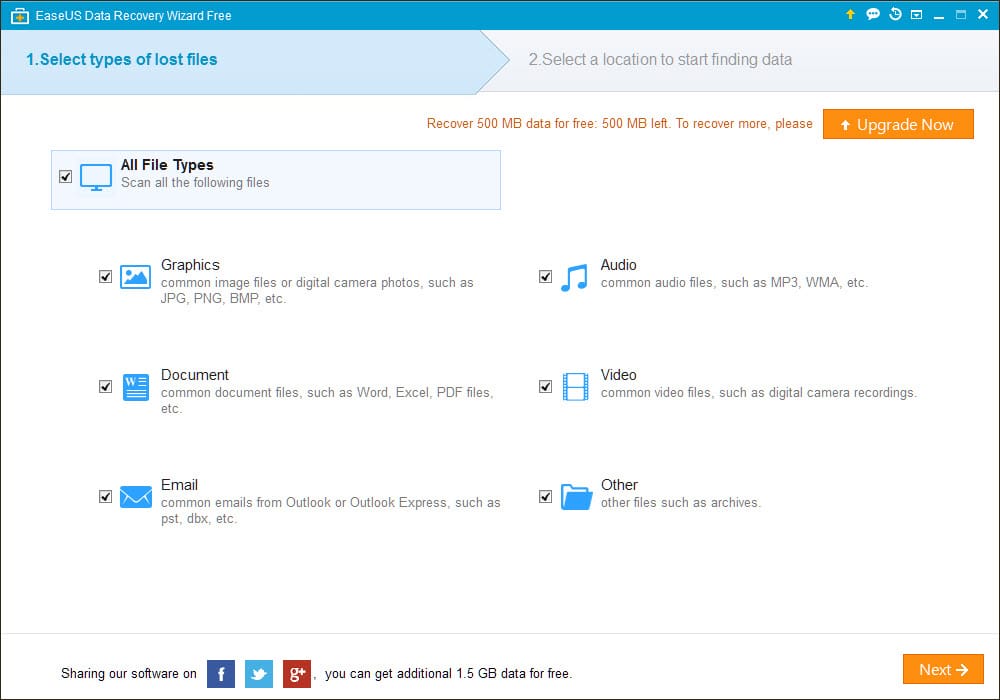Share on Facebook via its icon

pos(221,674)
